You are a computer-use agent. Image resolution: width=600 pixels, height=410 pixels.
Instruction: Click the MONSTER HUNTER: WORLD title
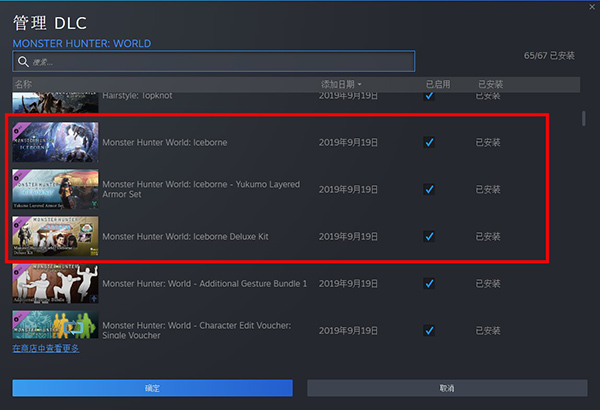click(x=82, y=44)
